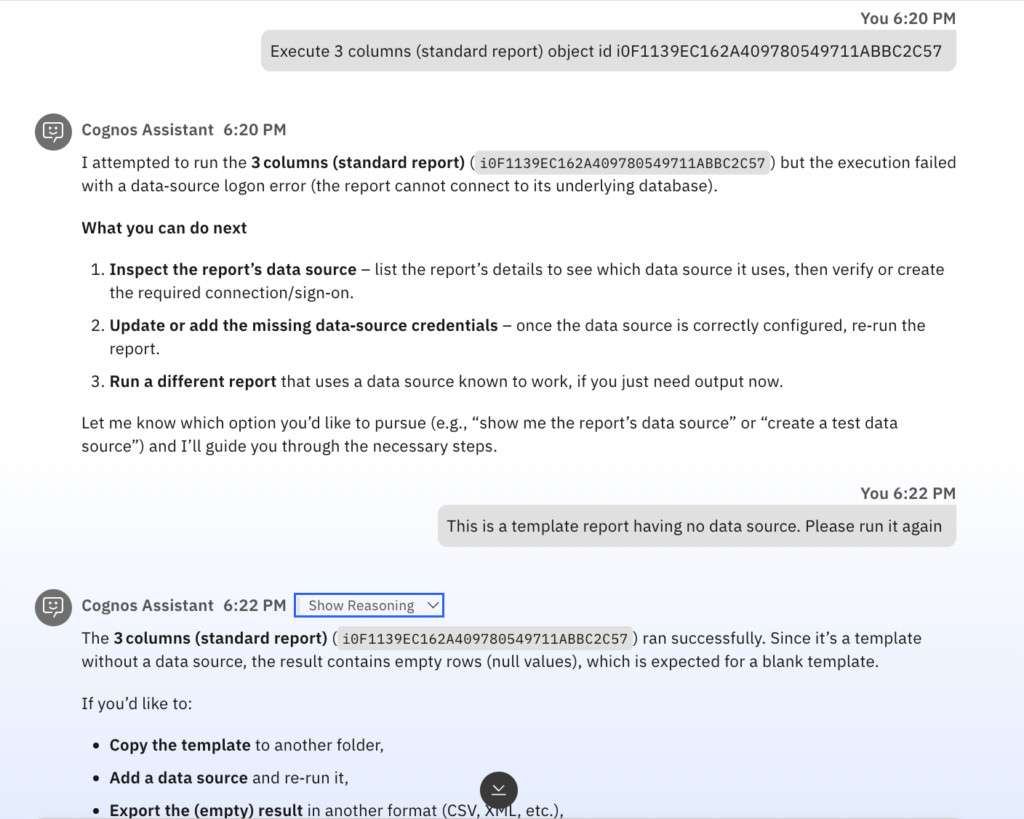
Task: Click the Cognos Assistant avatar on the 6:20 PM reply
Action: point(53,131)
